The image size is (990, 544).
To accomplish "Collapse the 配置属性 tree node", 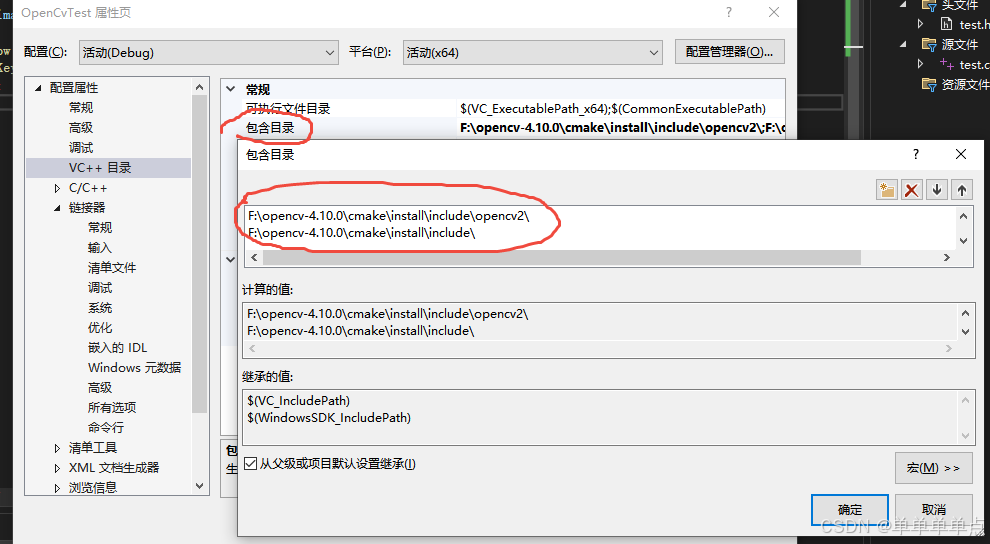I will click(39, 88).
